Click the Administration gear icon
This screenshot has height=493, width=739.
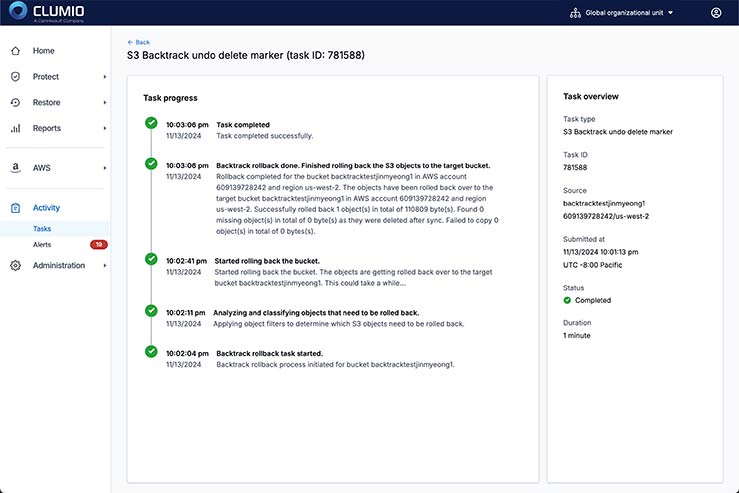coord(15,266)
